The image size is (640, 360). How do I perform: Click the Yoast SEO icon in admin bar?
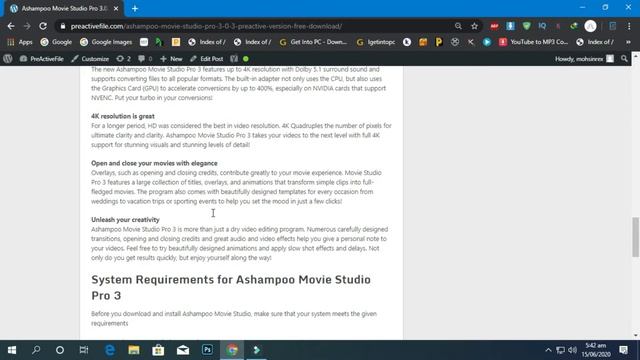[x=234, y=59]
